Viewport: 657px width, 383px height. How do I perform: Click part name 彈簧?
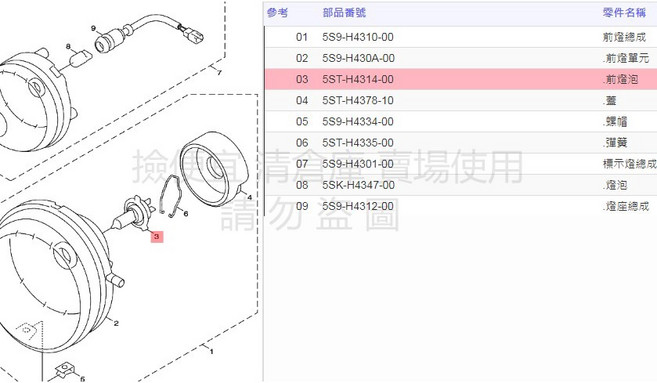[615, 142]
